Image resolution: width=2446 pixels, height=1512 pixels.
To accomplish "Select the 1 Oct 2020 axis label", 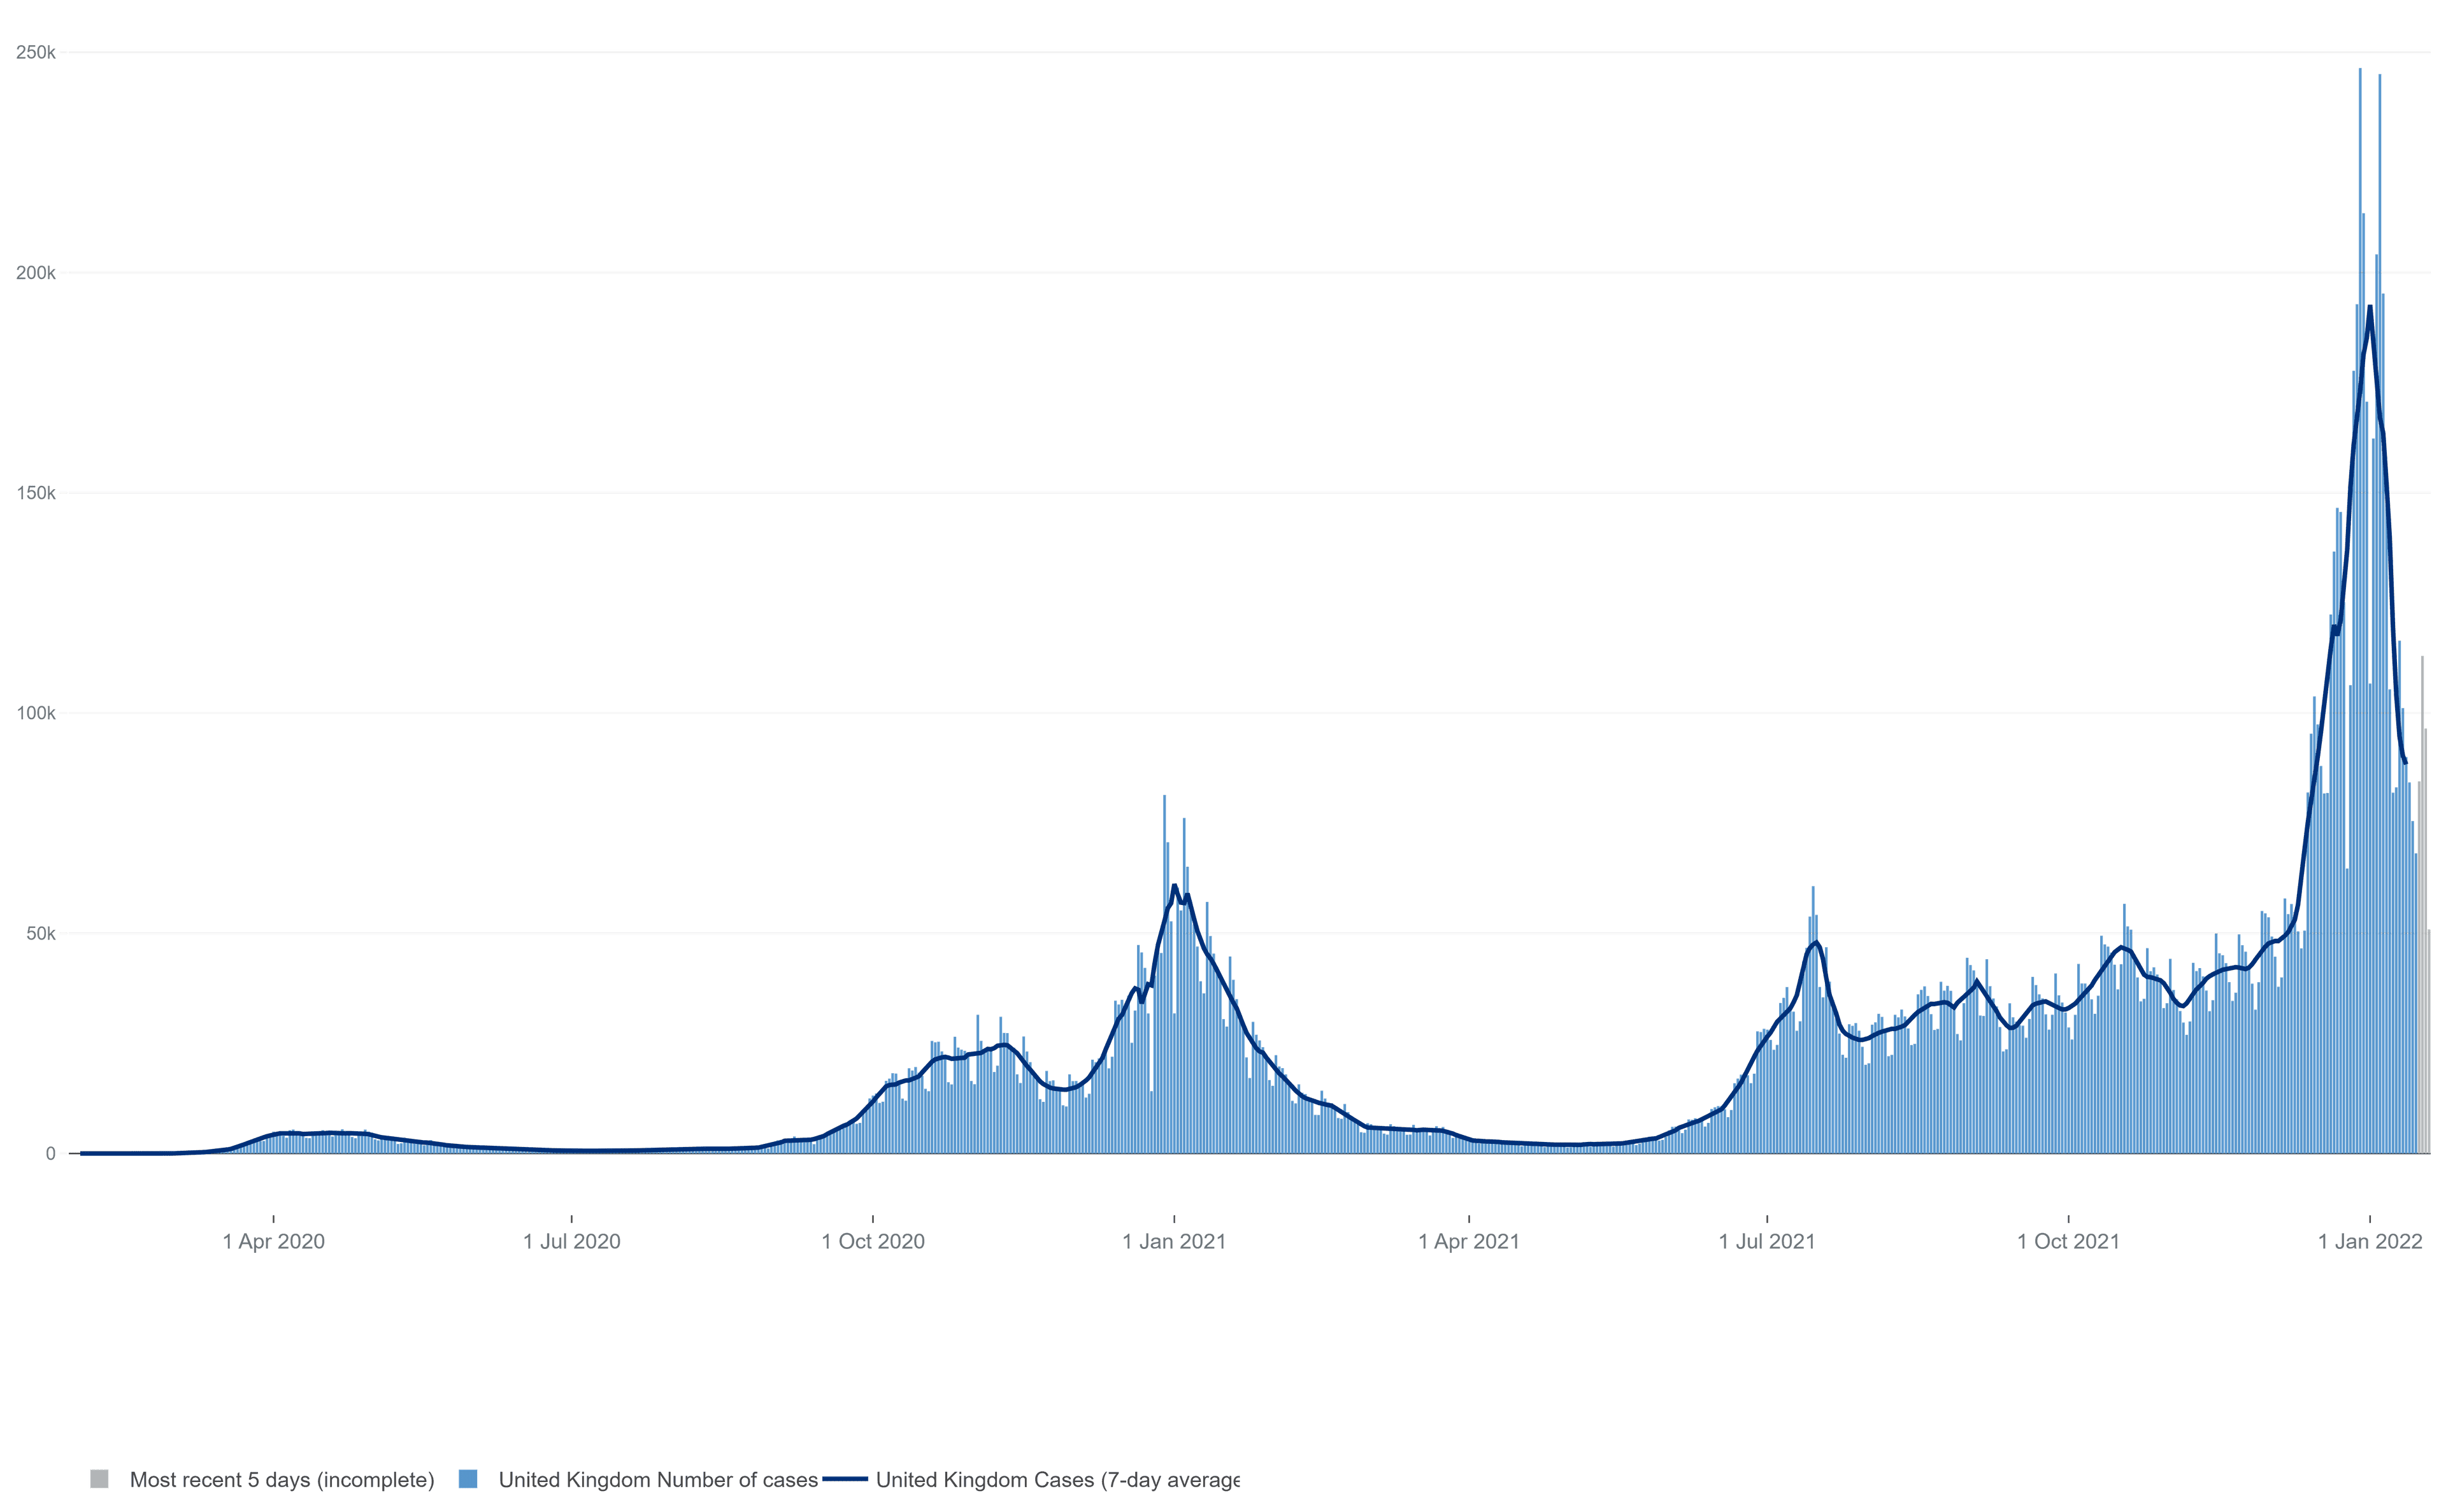I will [873, 1242].
